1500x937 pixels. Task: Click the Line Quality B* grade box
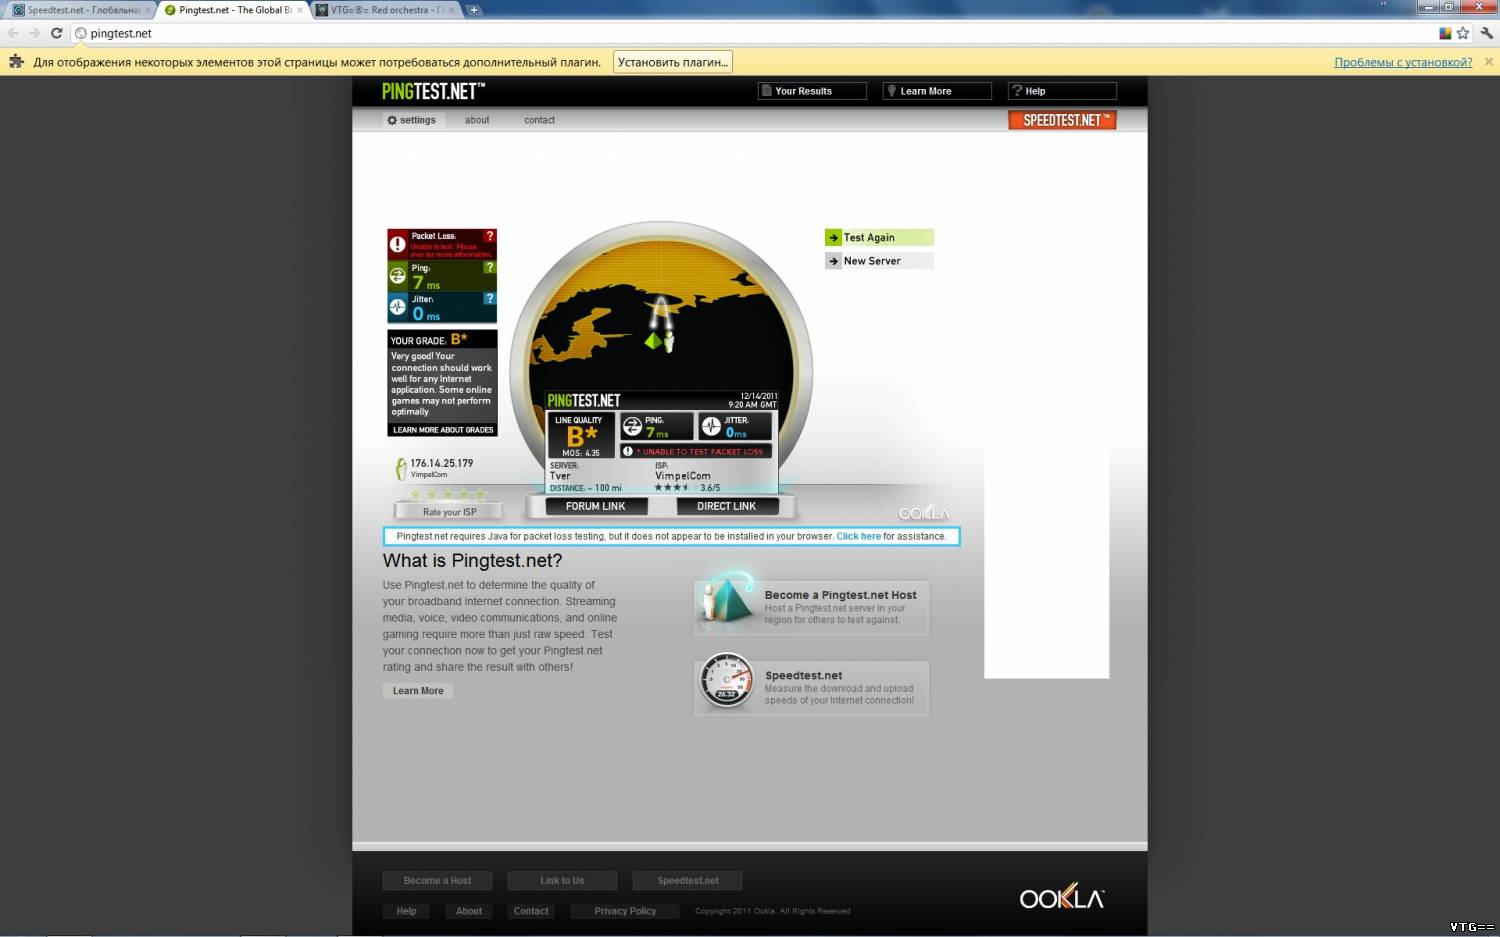coord(581,436)
